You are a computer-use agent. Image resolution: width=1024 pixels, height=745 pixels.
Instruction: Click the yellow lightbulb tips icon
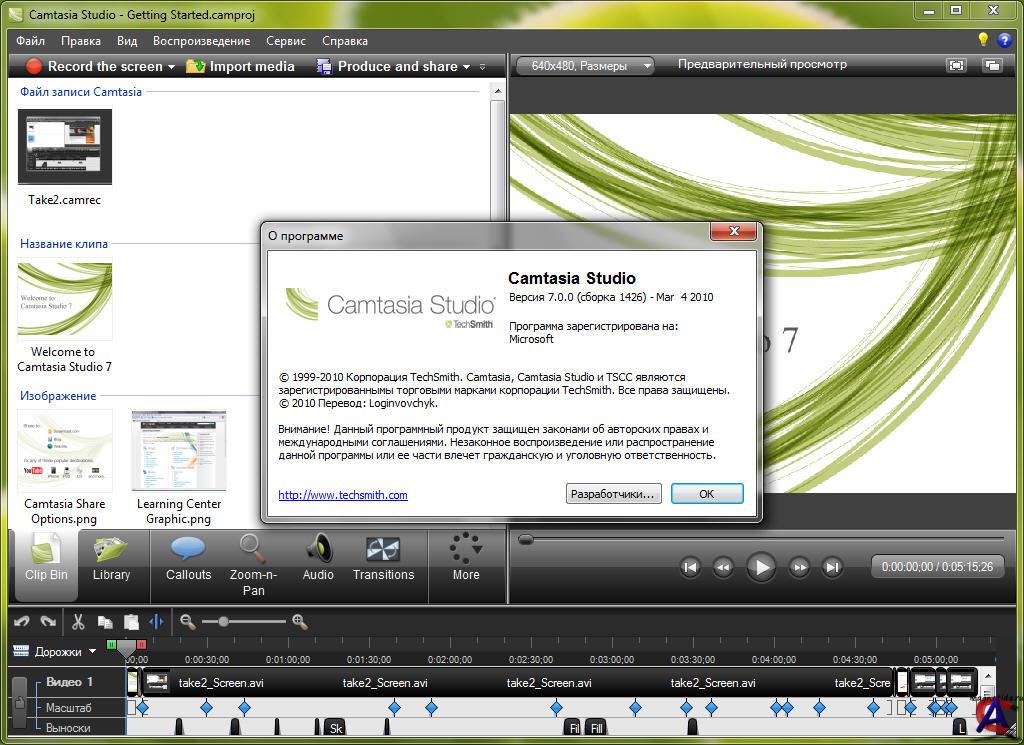[x=983, y=40]
